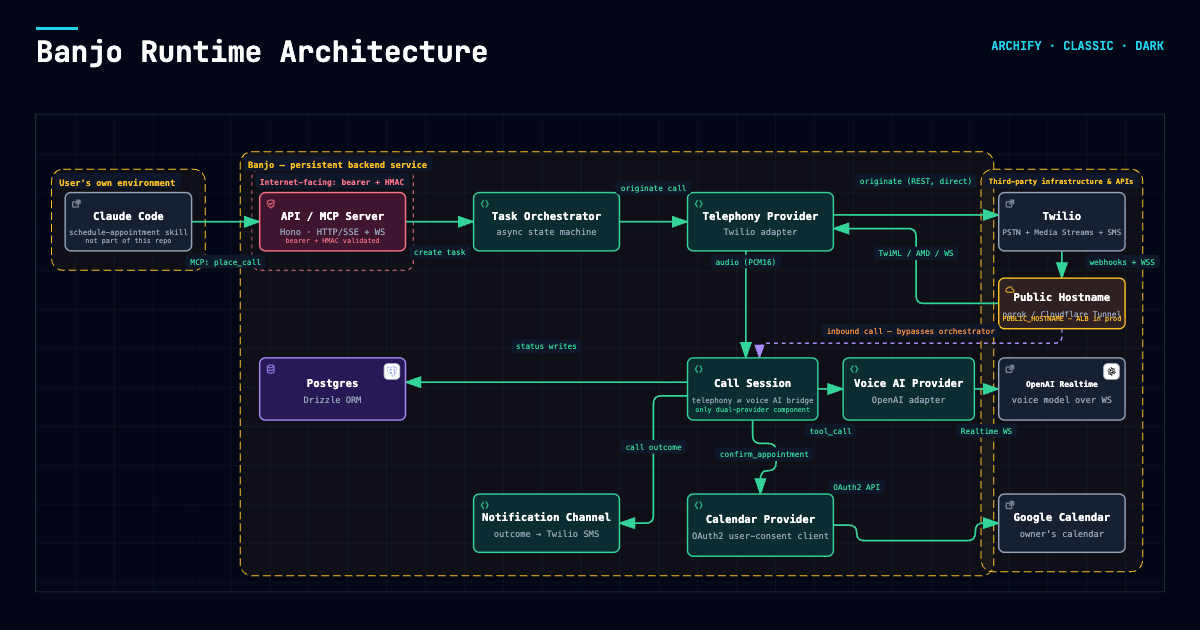Click the code-brackets icon on Task Orchestrator
Viewport: 1200px width, 630px height.
coord(485,203)
